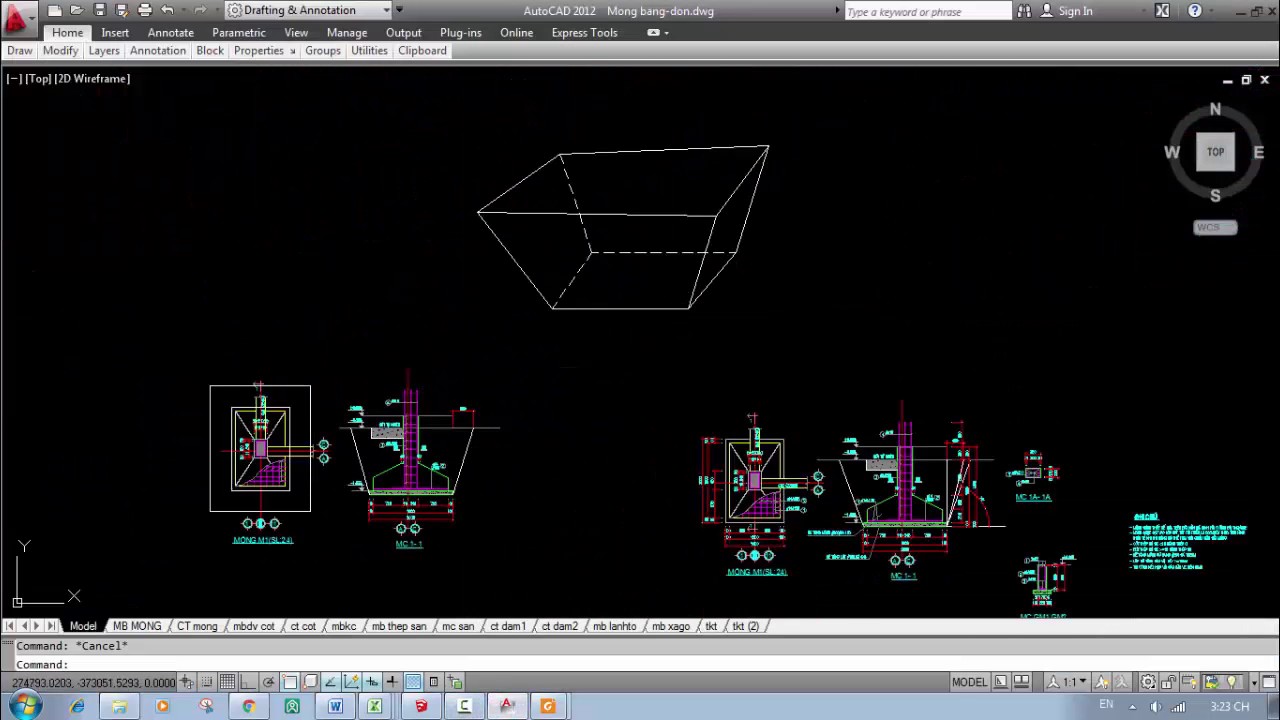The height and width of the screenshot is (720, 1280).
Task: Switch to the mb xago layout tab
Action: [671, 626]
